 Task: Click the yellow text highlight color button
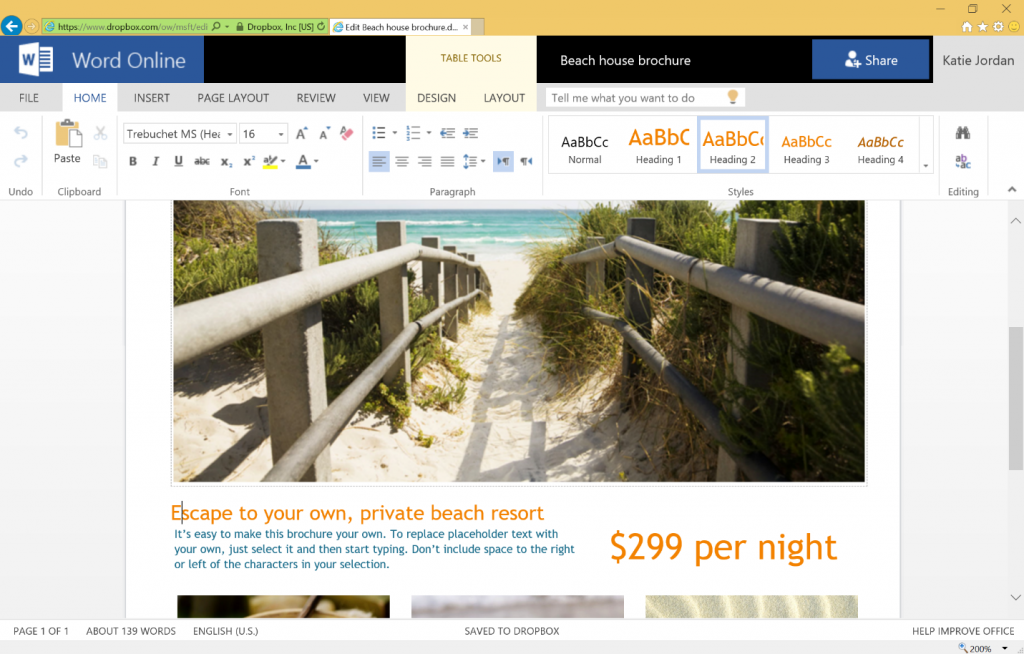coord(269,161)
